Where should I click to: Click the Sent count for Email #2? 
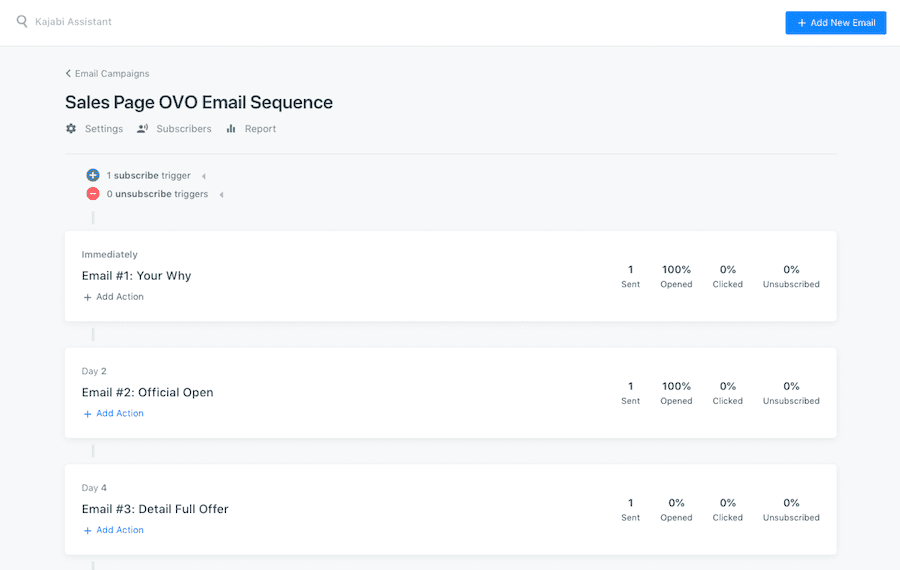pyautogui.click(x=630, y=393)
